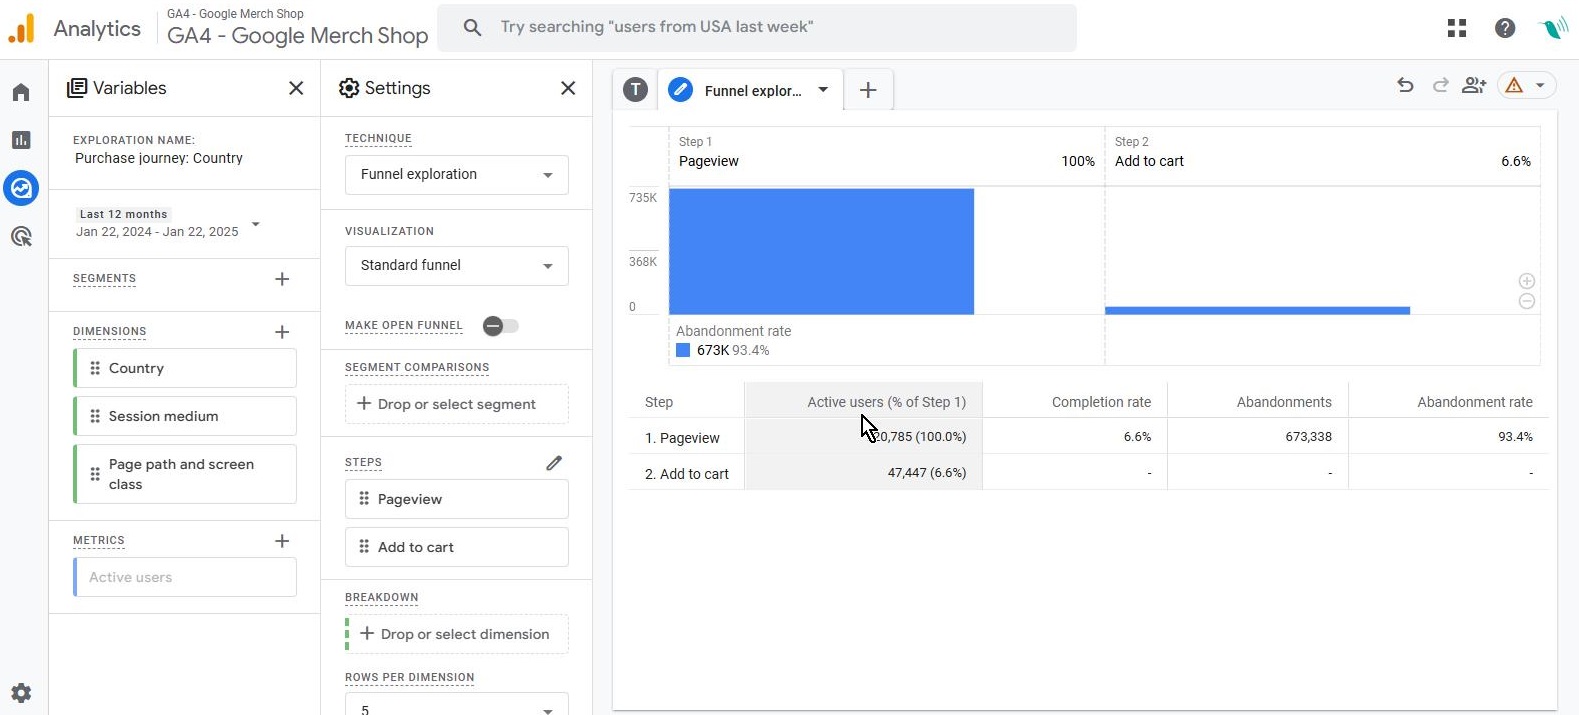The height and width of the screenshot is (715, 1579).
Task: Click the Pageview step in Steps
Action: tap(457, 499)
